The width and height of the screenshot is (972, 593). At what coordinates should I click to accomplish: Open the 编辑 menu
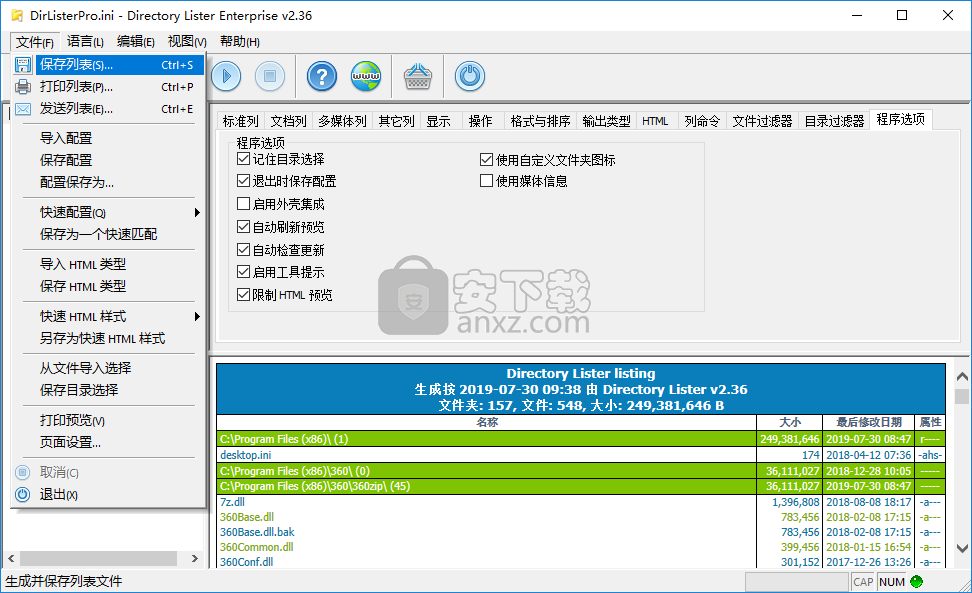136,42
